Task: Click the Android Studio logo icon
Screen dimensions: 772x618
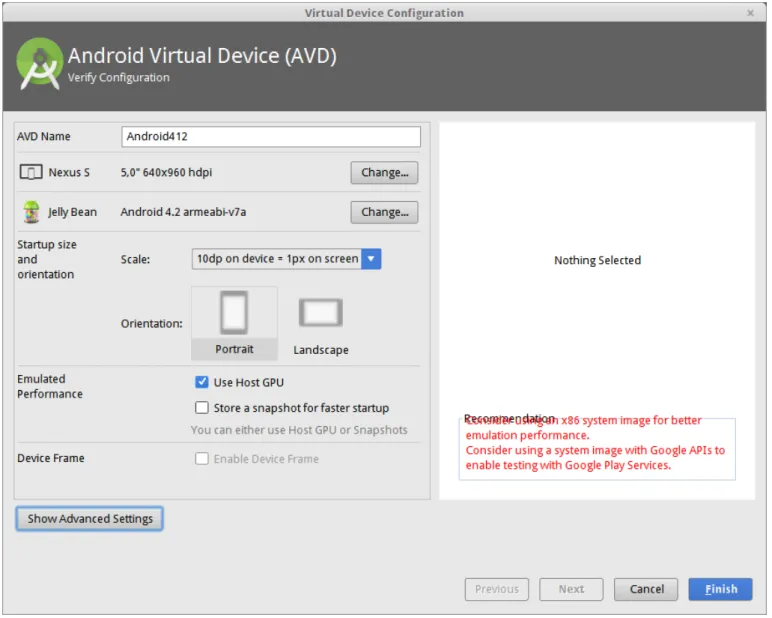Action: 39,64
